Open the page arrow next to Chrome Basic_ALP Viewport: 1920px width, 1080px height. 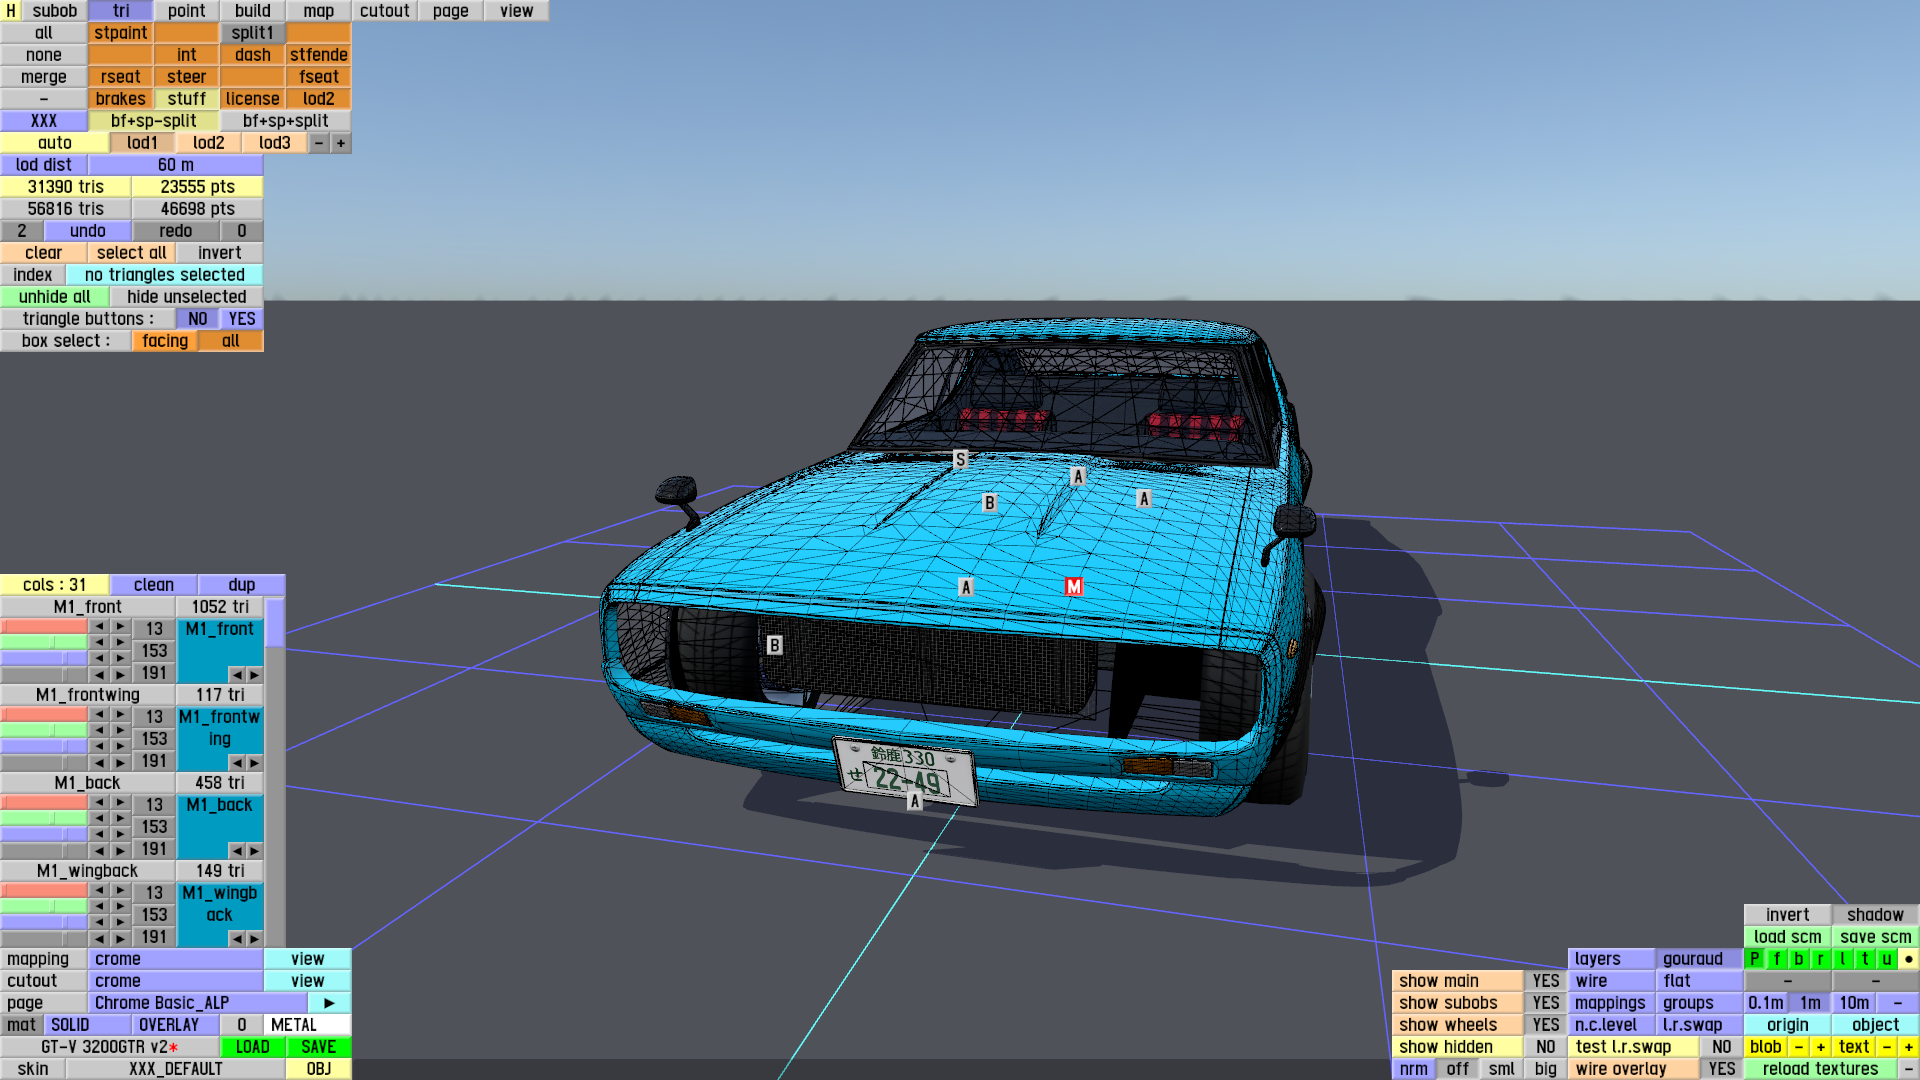click(x=329, y=1003)
